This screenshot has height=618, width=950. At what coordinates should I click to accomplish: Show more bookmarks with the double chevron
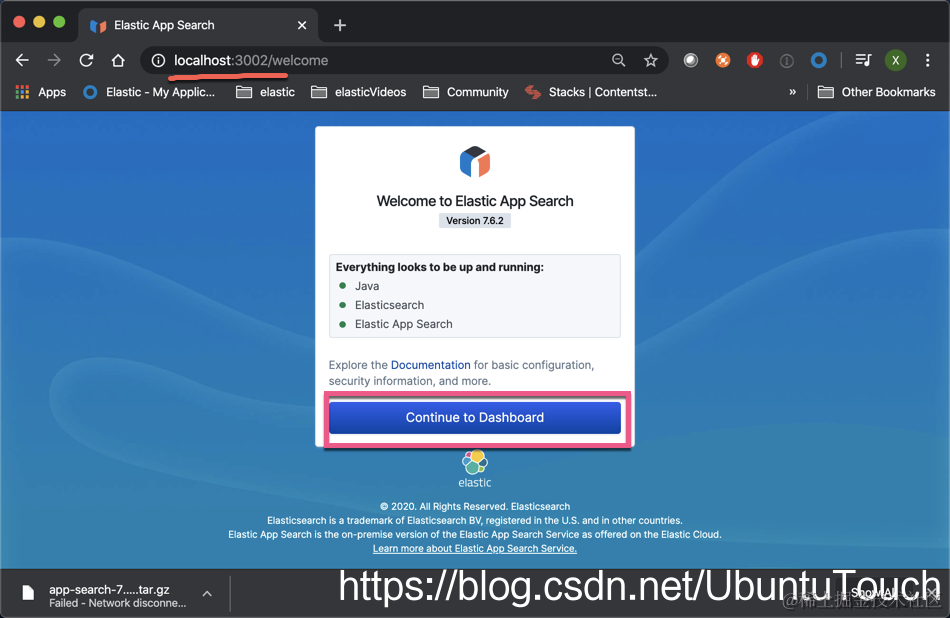[x=792, y=92]
